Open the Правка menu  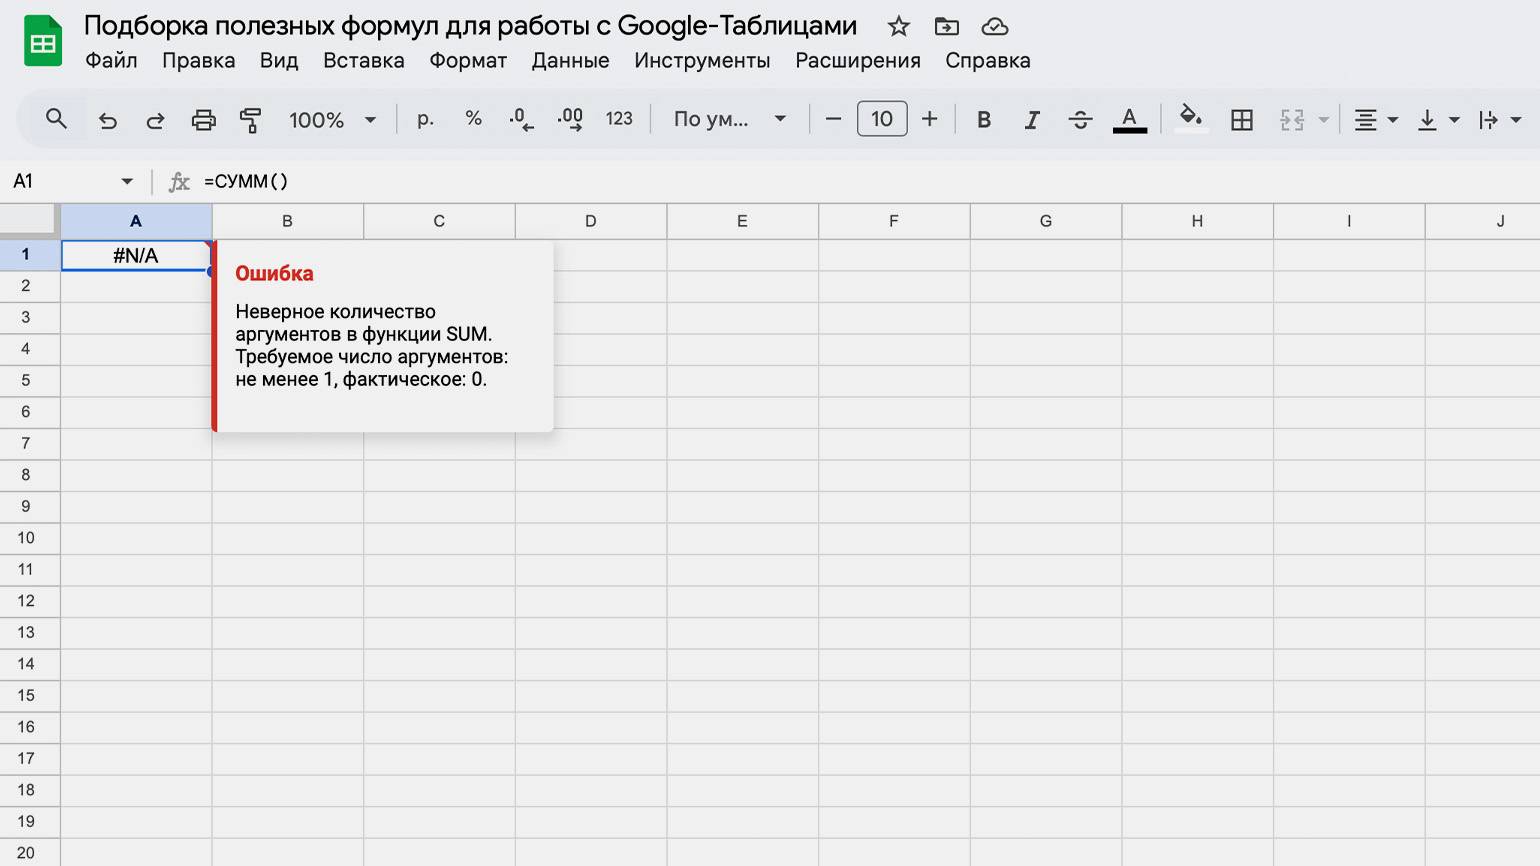click(199, 60)
